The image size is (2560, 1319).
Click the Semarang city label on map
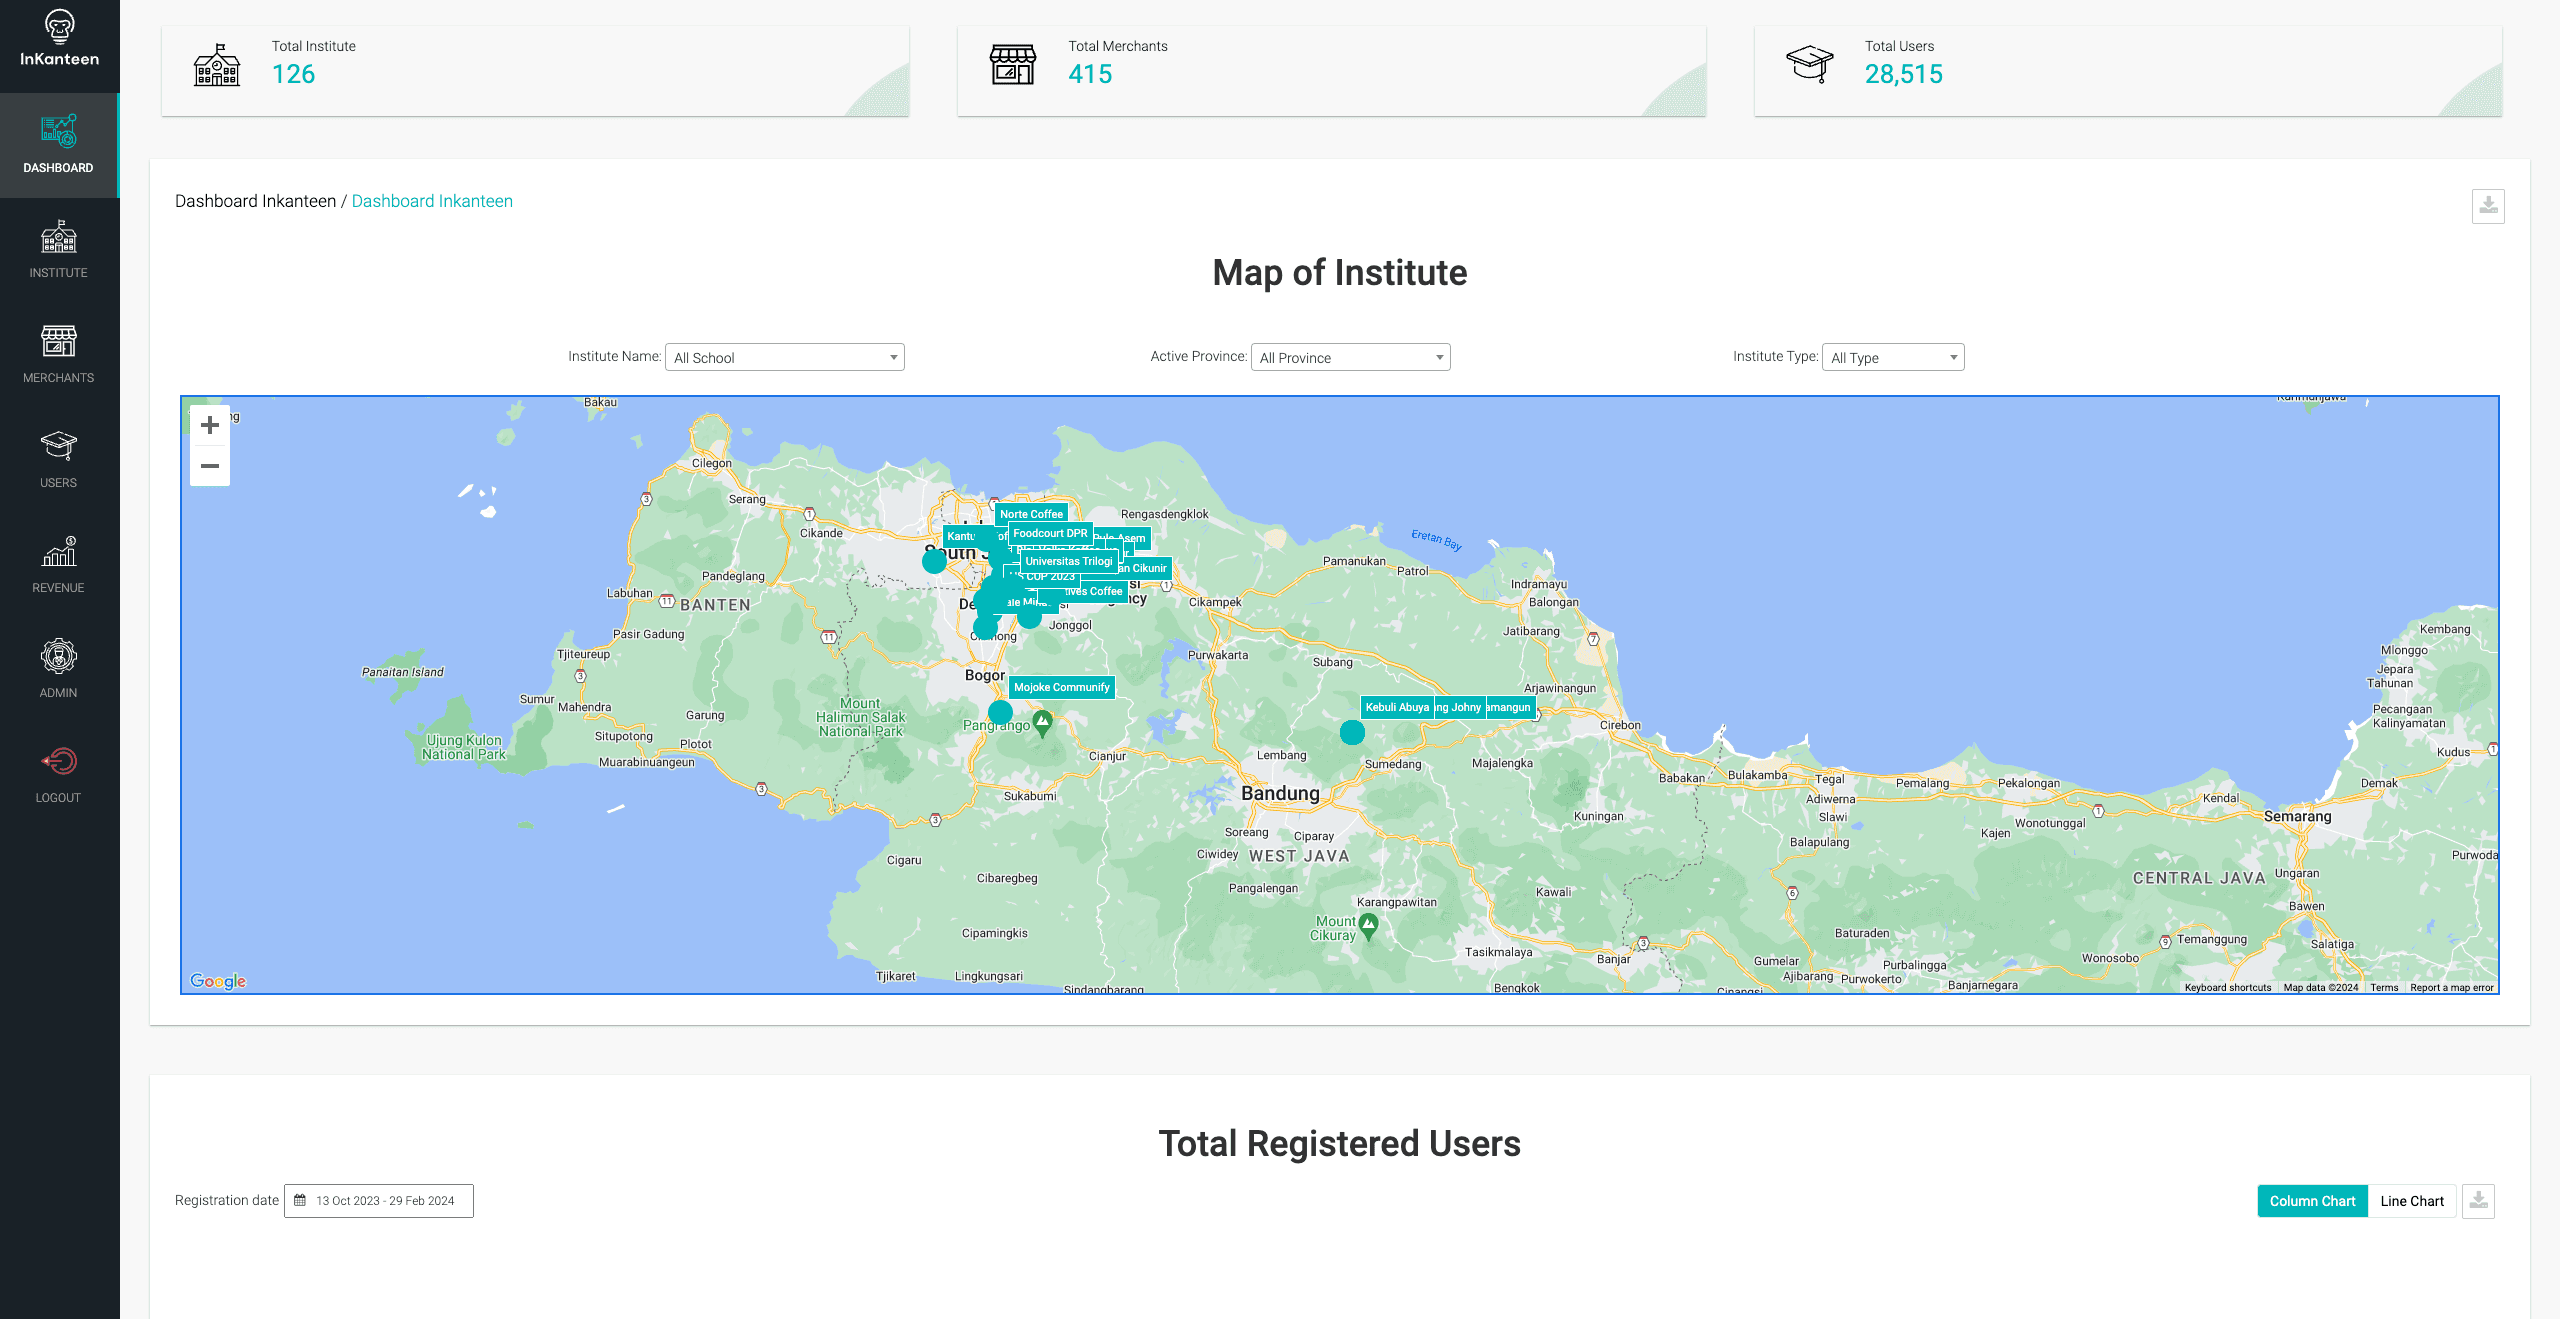[2297, 816]
